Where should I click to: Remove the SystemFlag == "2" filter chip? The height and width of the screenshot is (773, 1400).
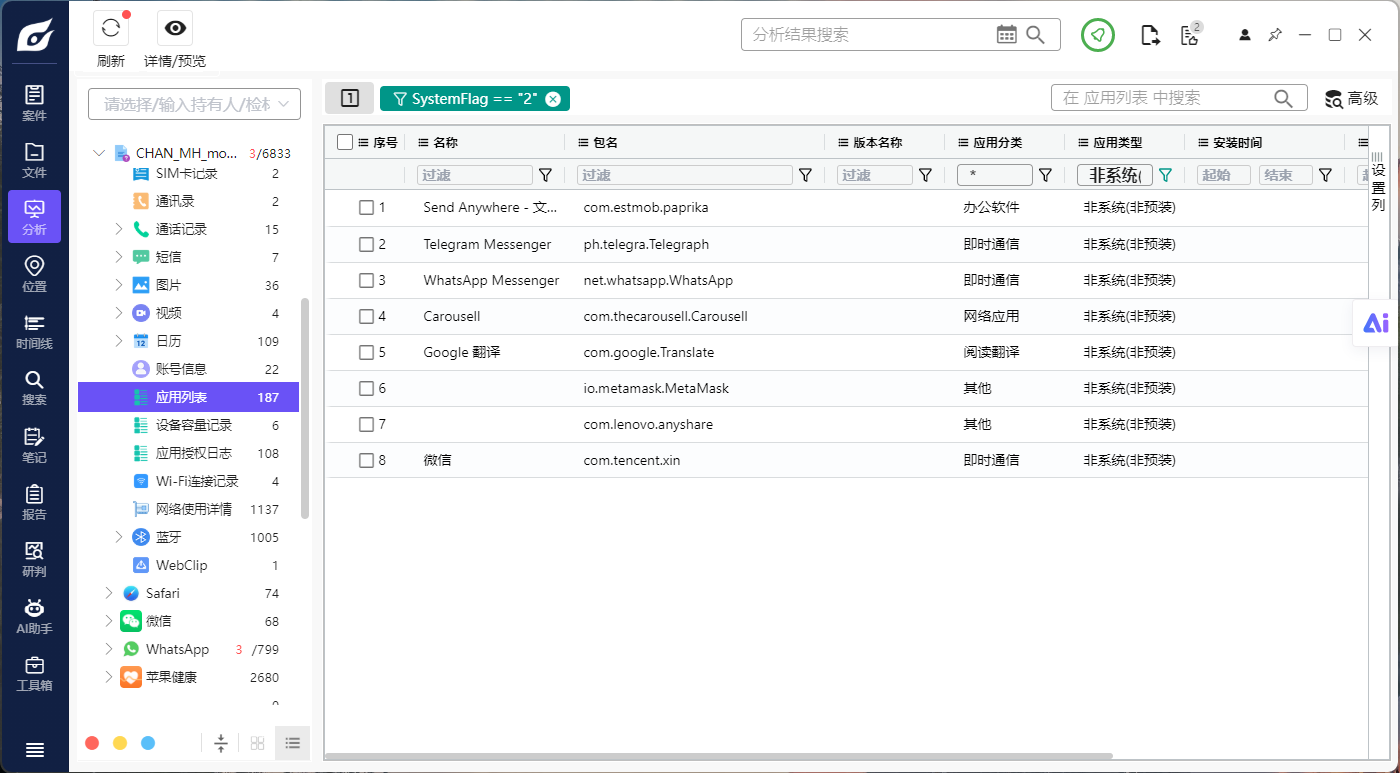(552, 99)
